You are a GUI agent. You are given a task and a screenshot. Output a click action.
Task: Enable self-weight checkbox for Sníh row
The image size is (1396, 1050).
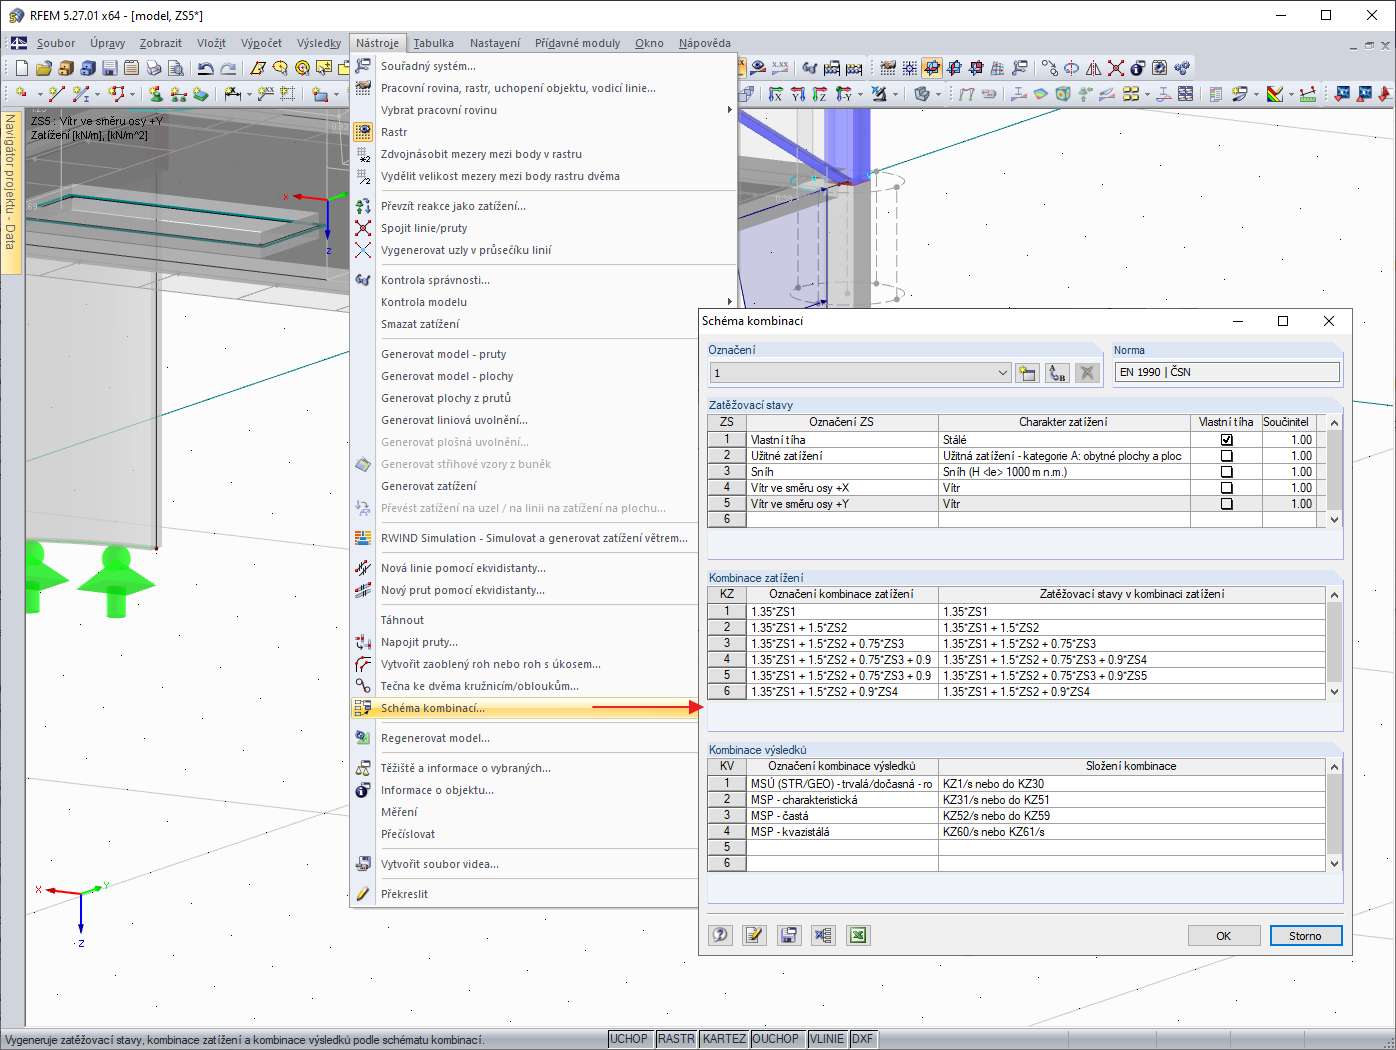tap(1226, 472)
